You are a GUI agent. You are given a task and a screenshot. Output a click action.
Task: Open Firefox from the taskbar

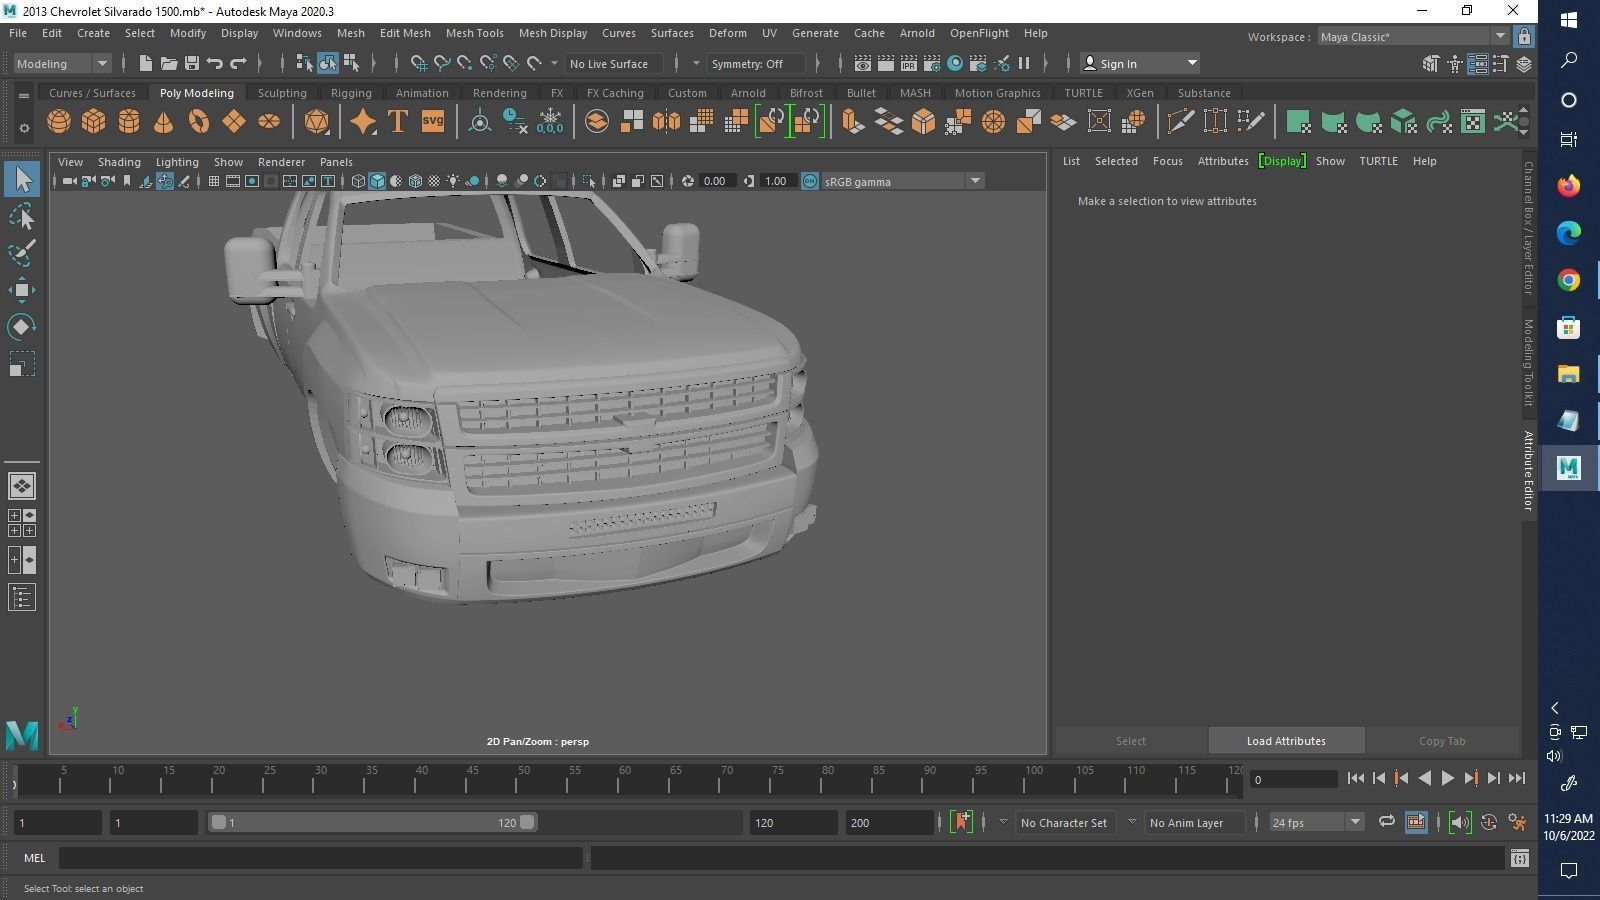[1568, 186]
